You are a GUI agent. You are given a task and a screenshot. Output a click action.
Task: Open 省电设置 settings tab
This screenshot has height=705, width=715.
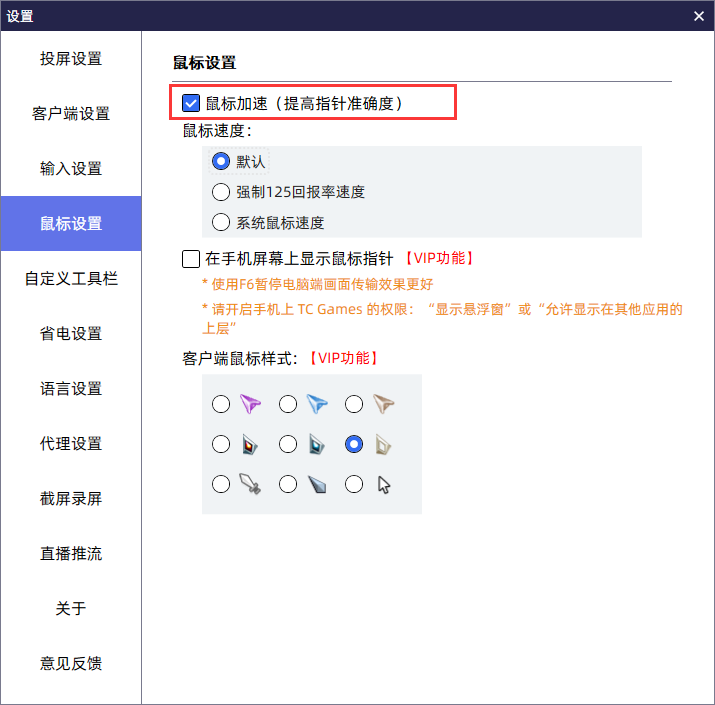pos(71,333)
